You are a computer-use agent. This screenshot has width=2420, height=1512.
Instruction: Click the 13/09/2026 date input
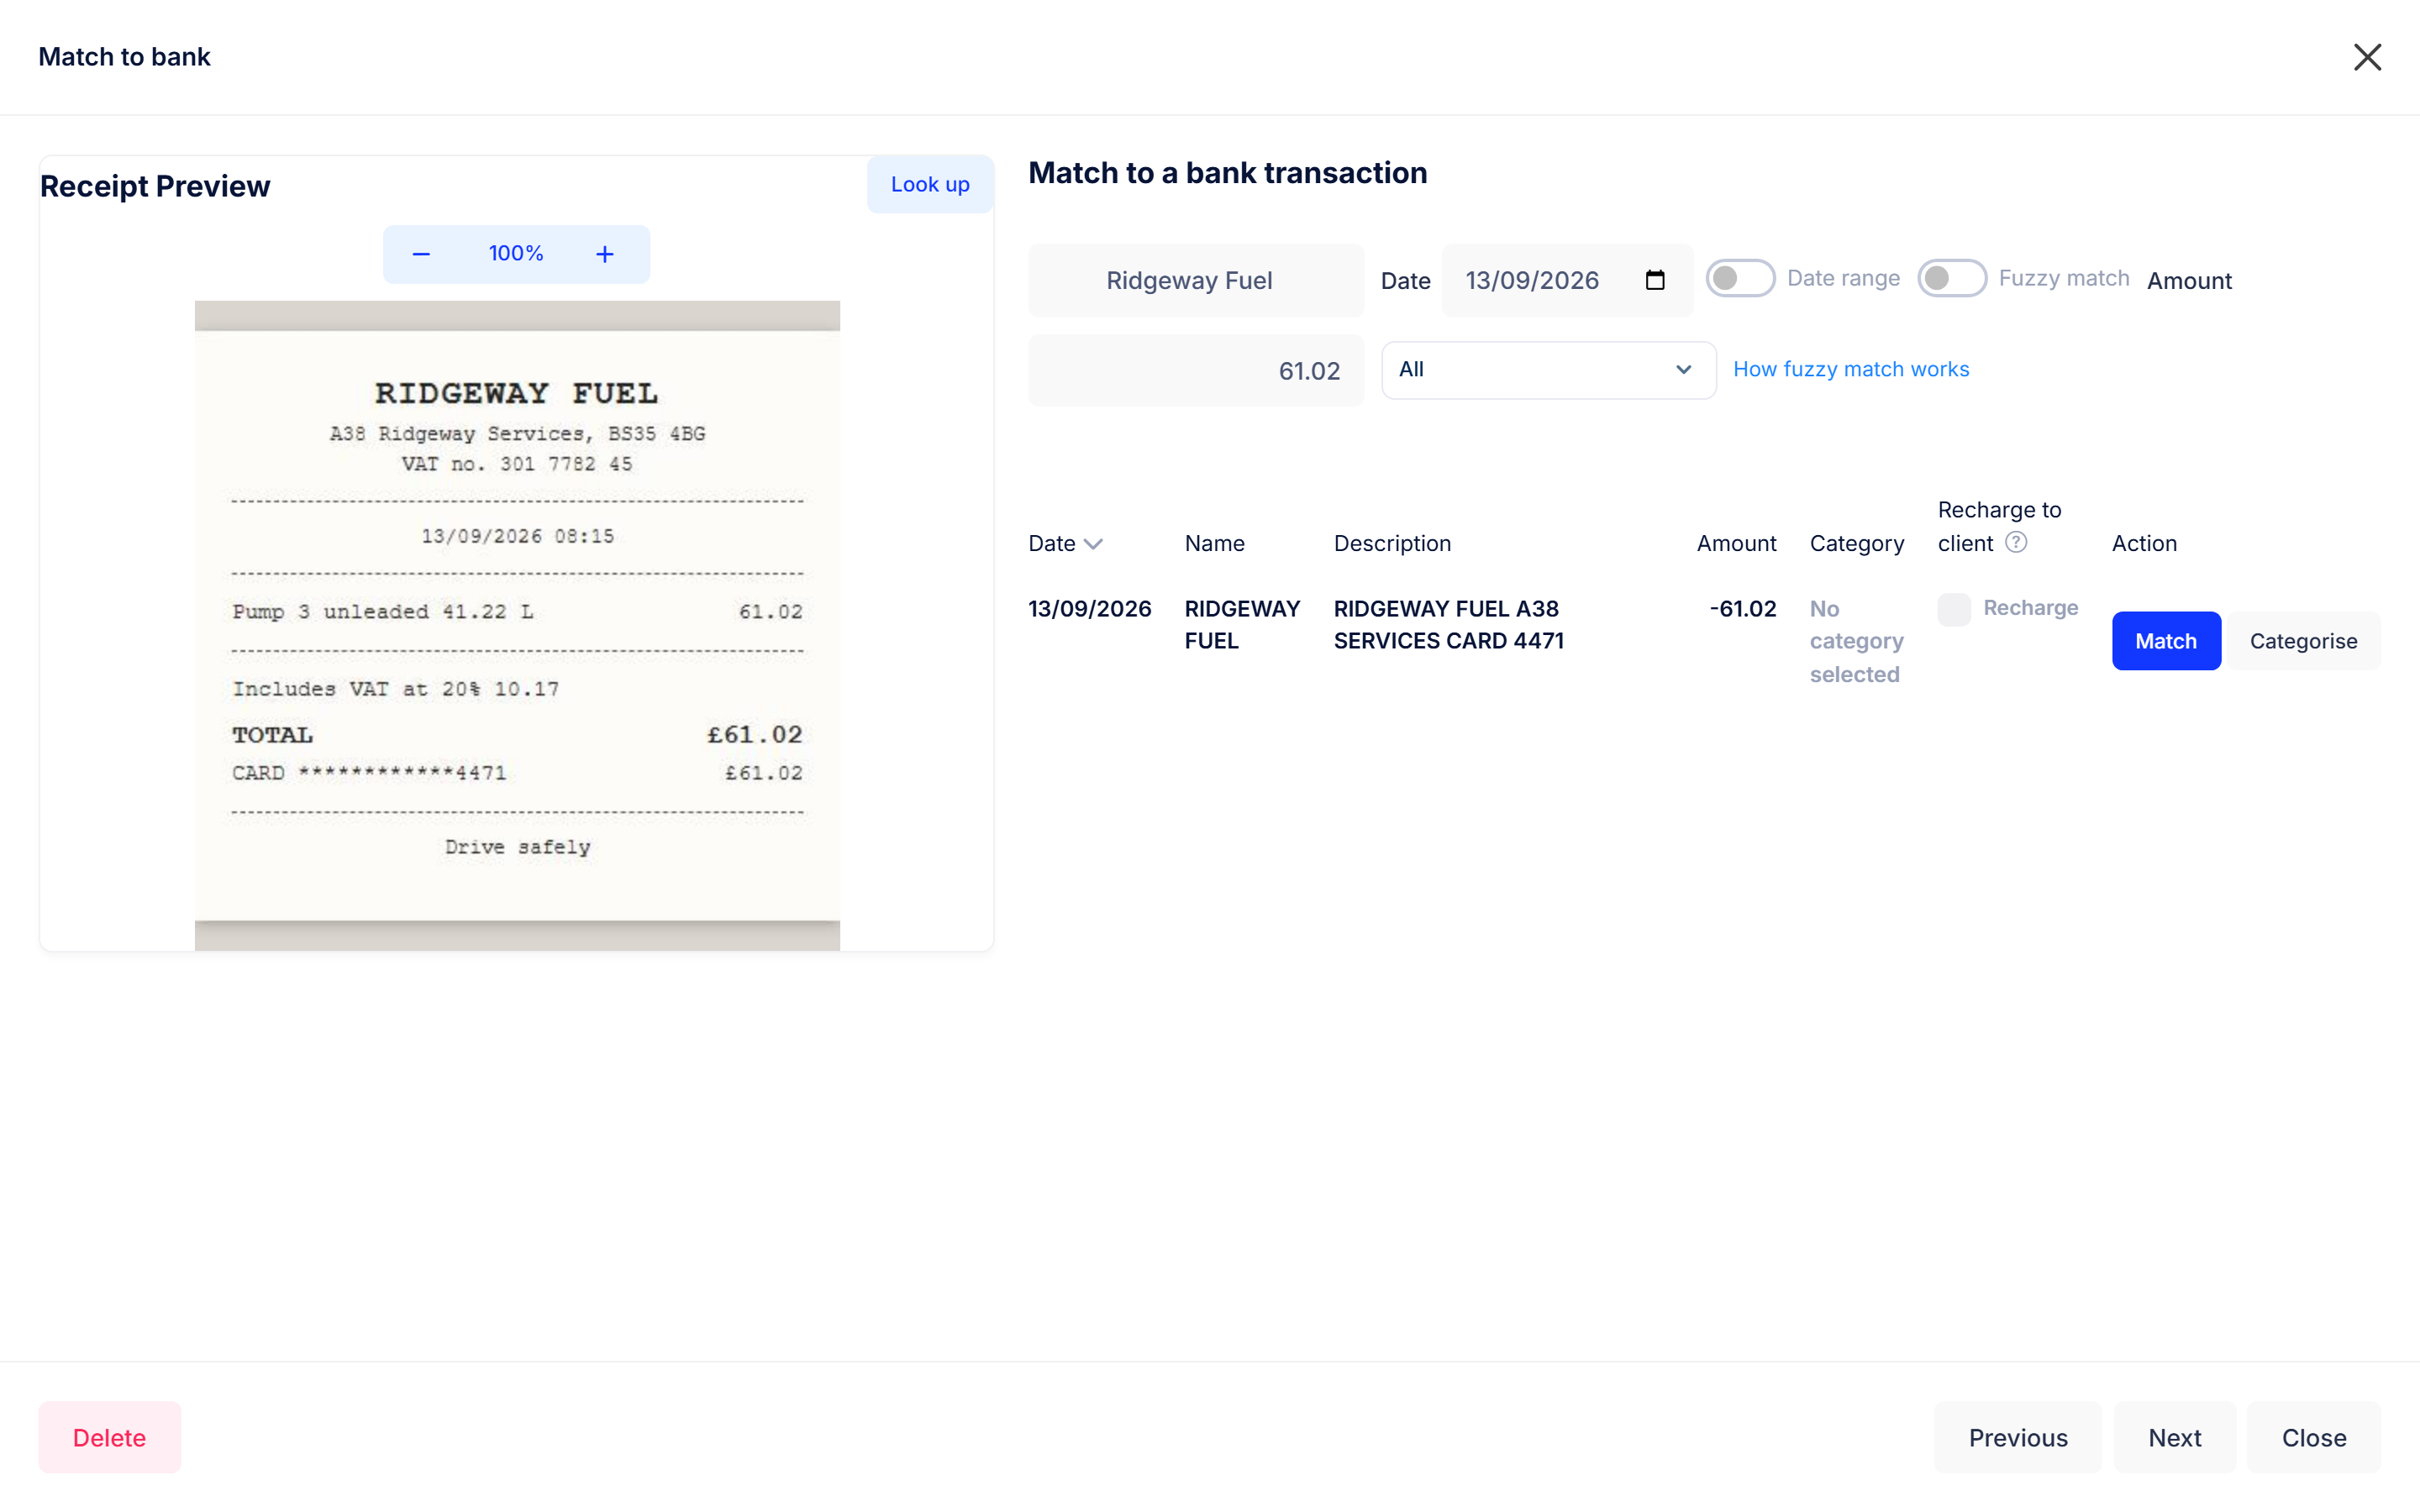coord(1567,280)
